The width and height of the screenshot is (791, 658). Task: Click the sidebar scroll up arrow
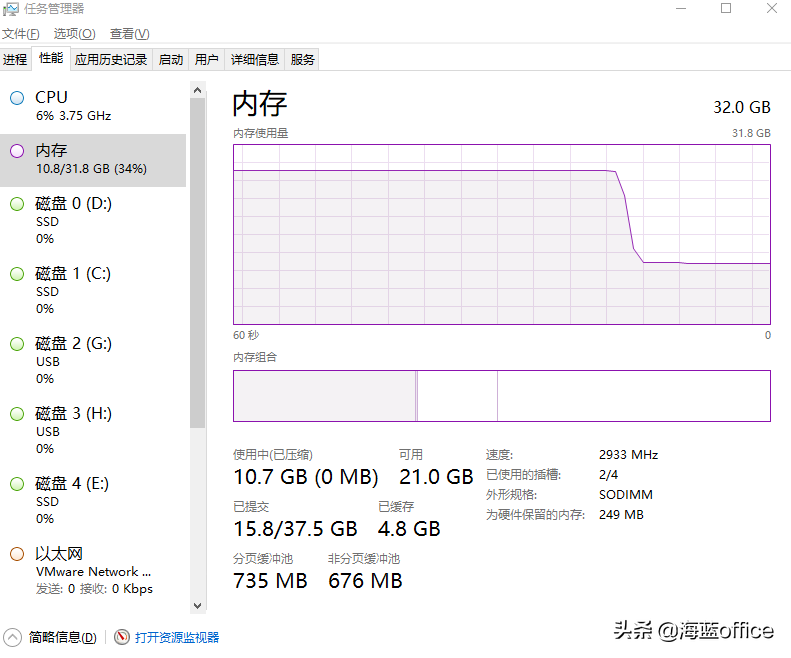[x=198, y=90]
